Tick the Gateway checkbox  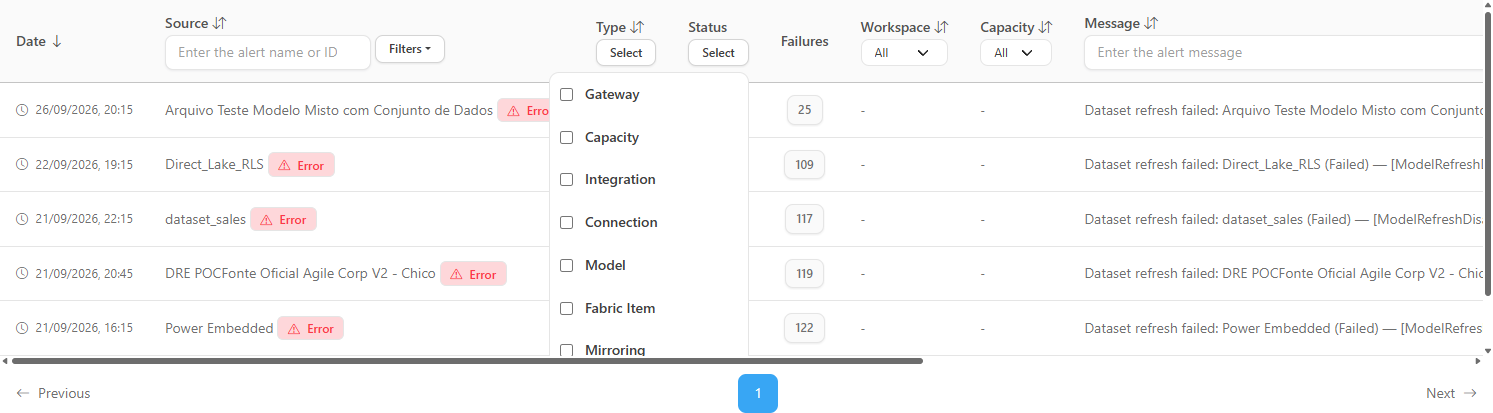click(566, 94)
